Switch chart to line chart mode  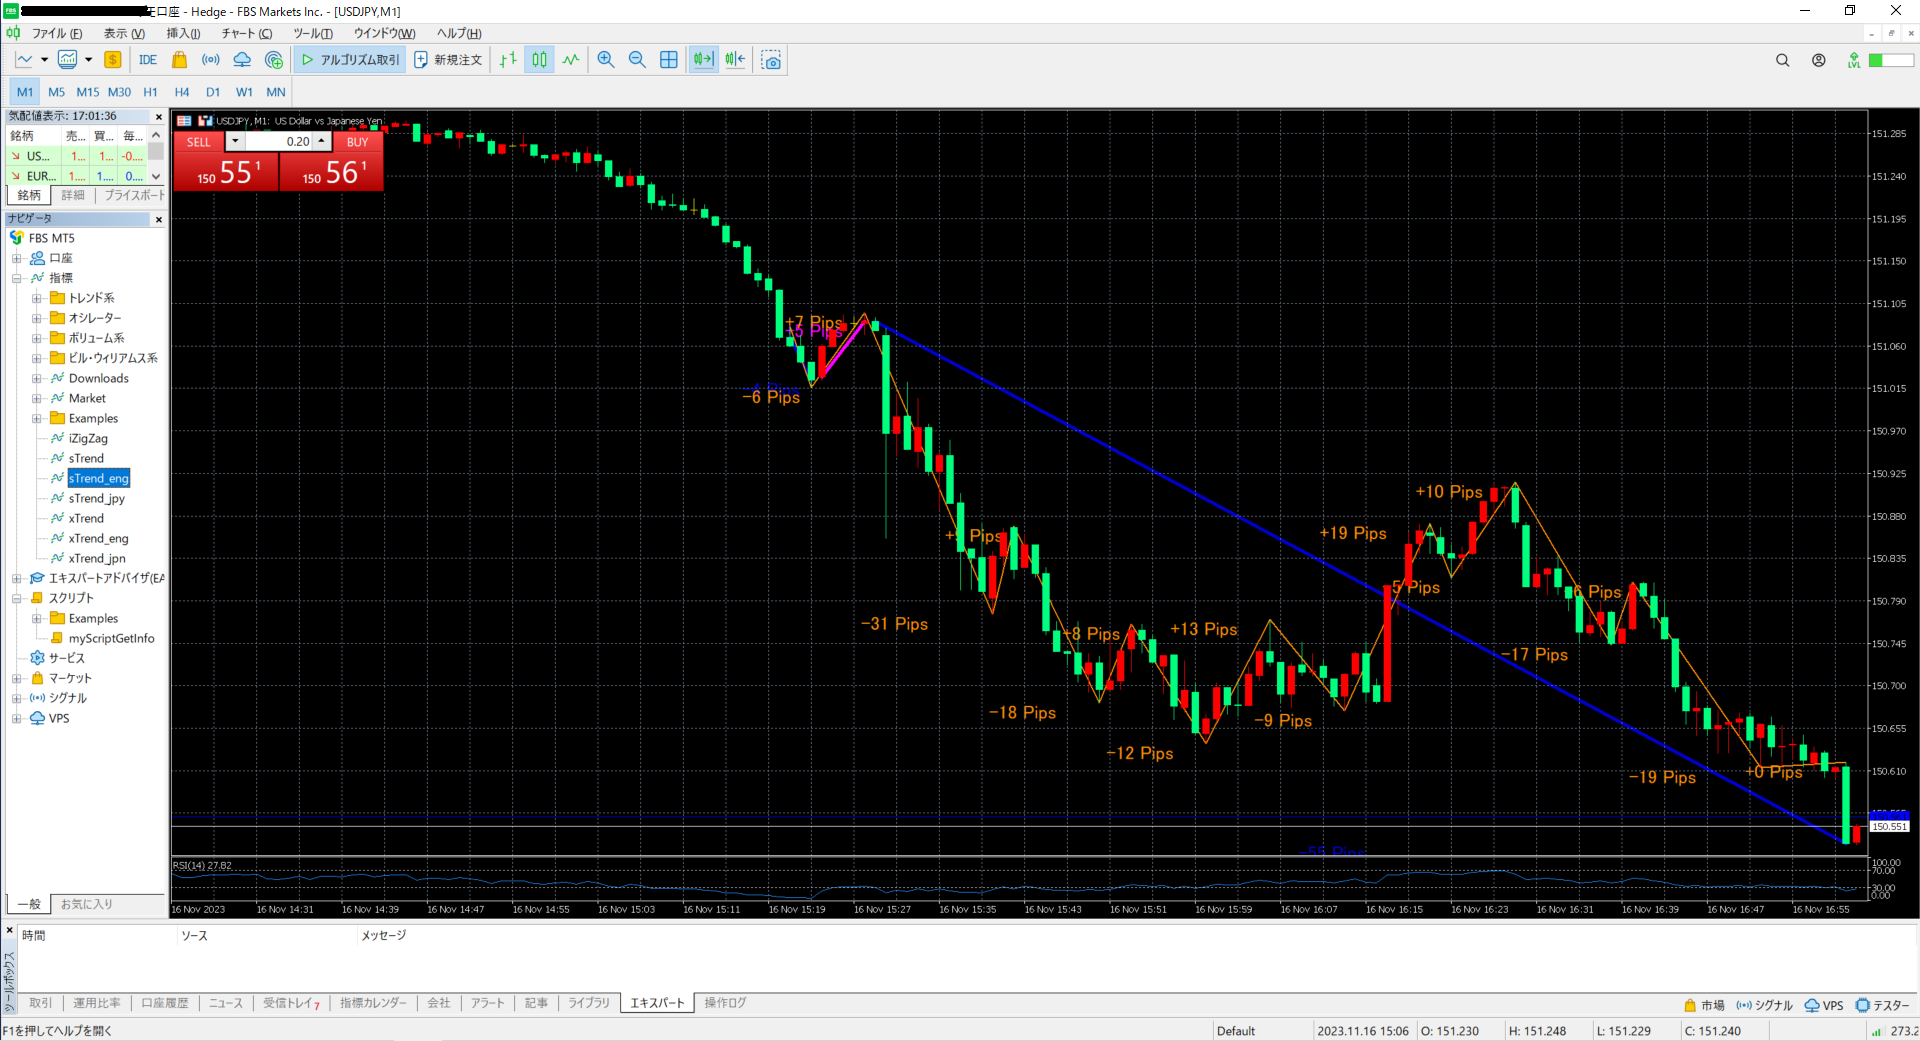[x=571, y=60]
